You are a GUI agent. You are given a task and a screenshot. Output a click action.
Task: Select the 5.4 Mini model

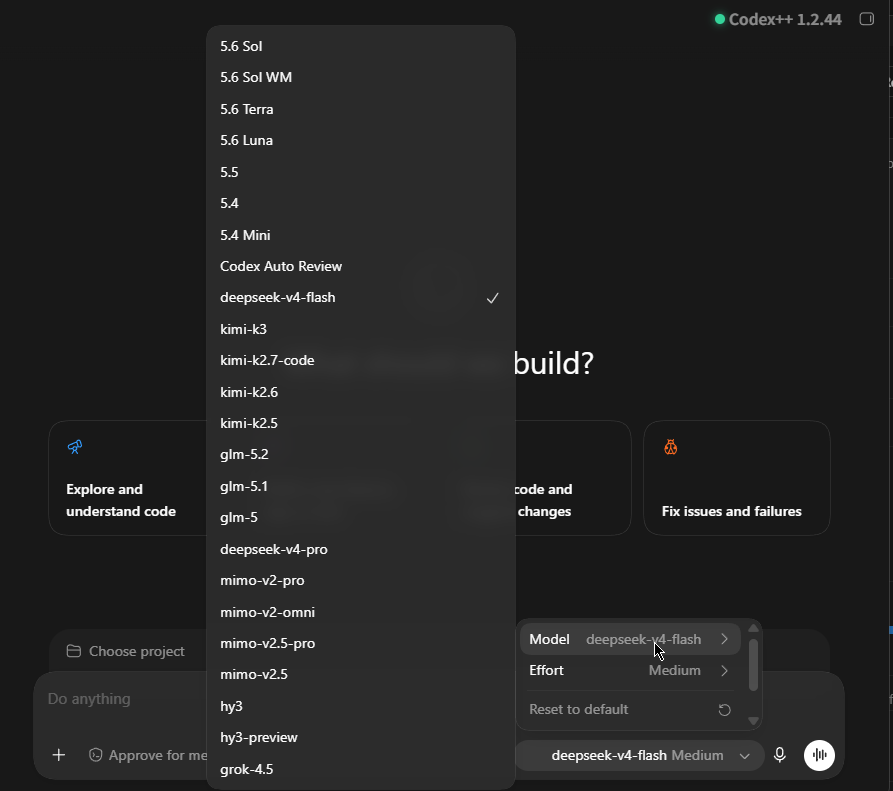pyautogui.click(x=361, y=235)
